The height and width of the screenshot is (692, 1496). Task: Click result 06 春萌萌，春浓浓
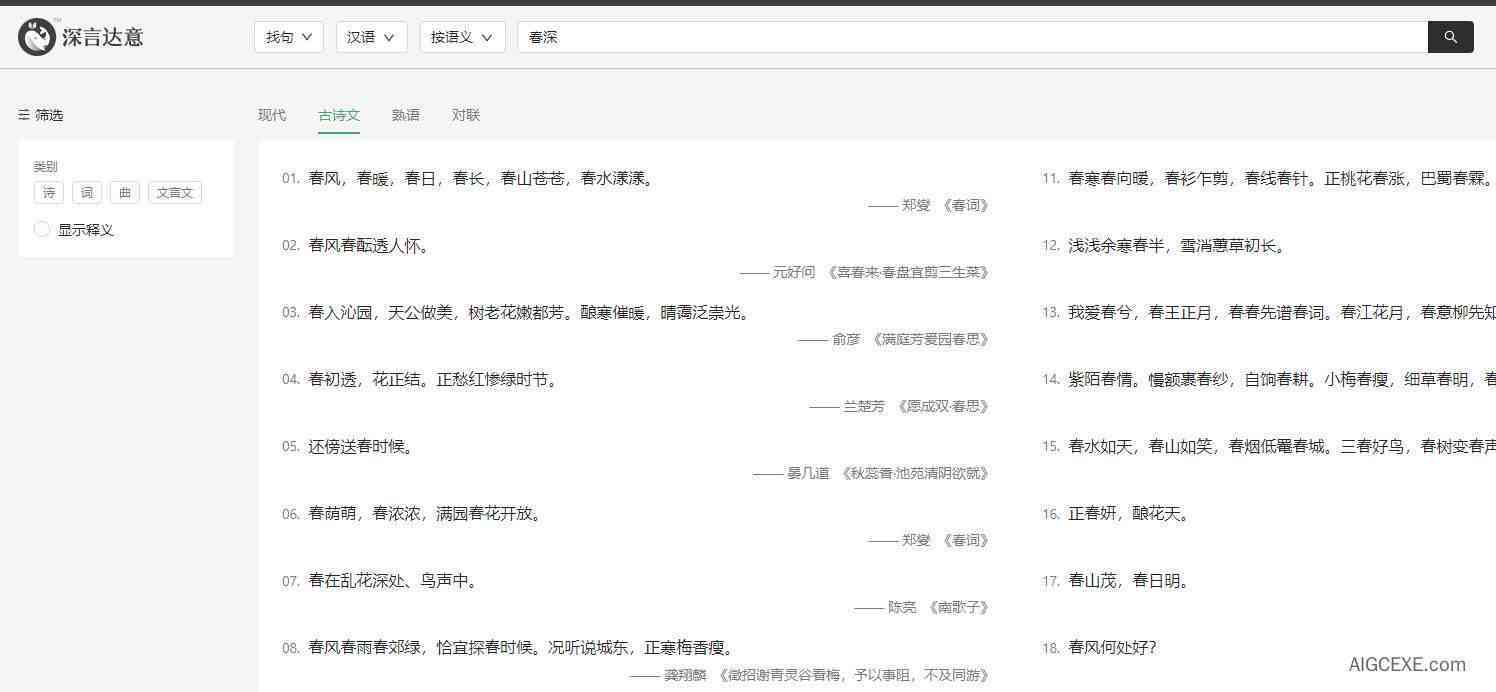[425, 514]
